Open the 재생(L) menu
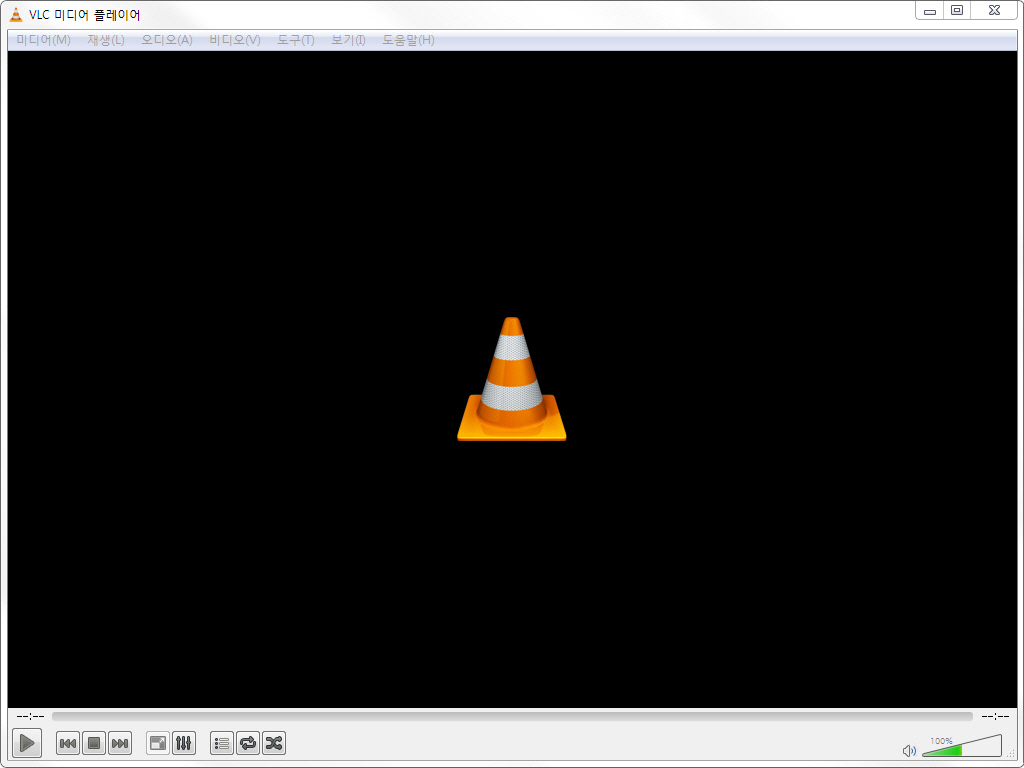 pyautogui.click(x=106, y=40)
